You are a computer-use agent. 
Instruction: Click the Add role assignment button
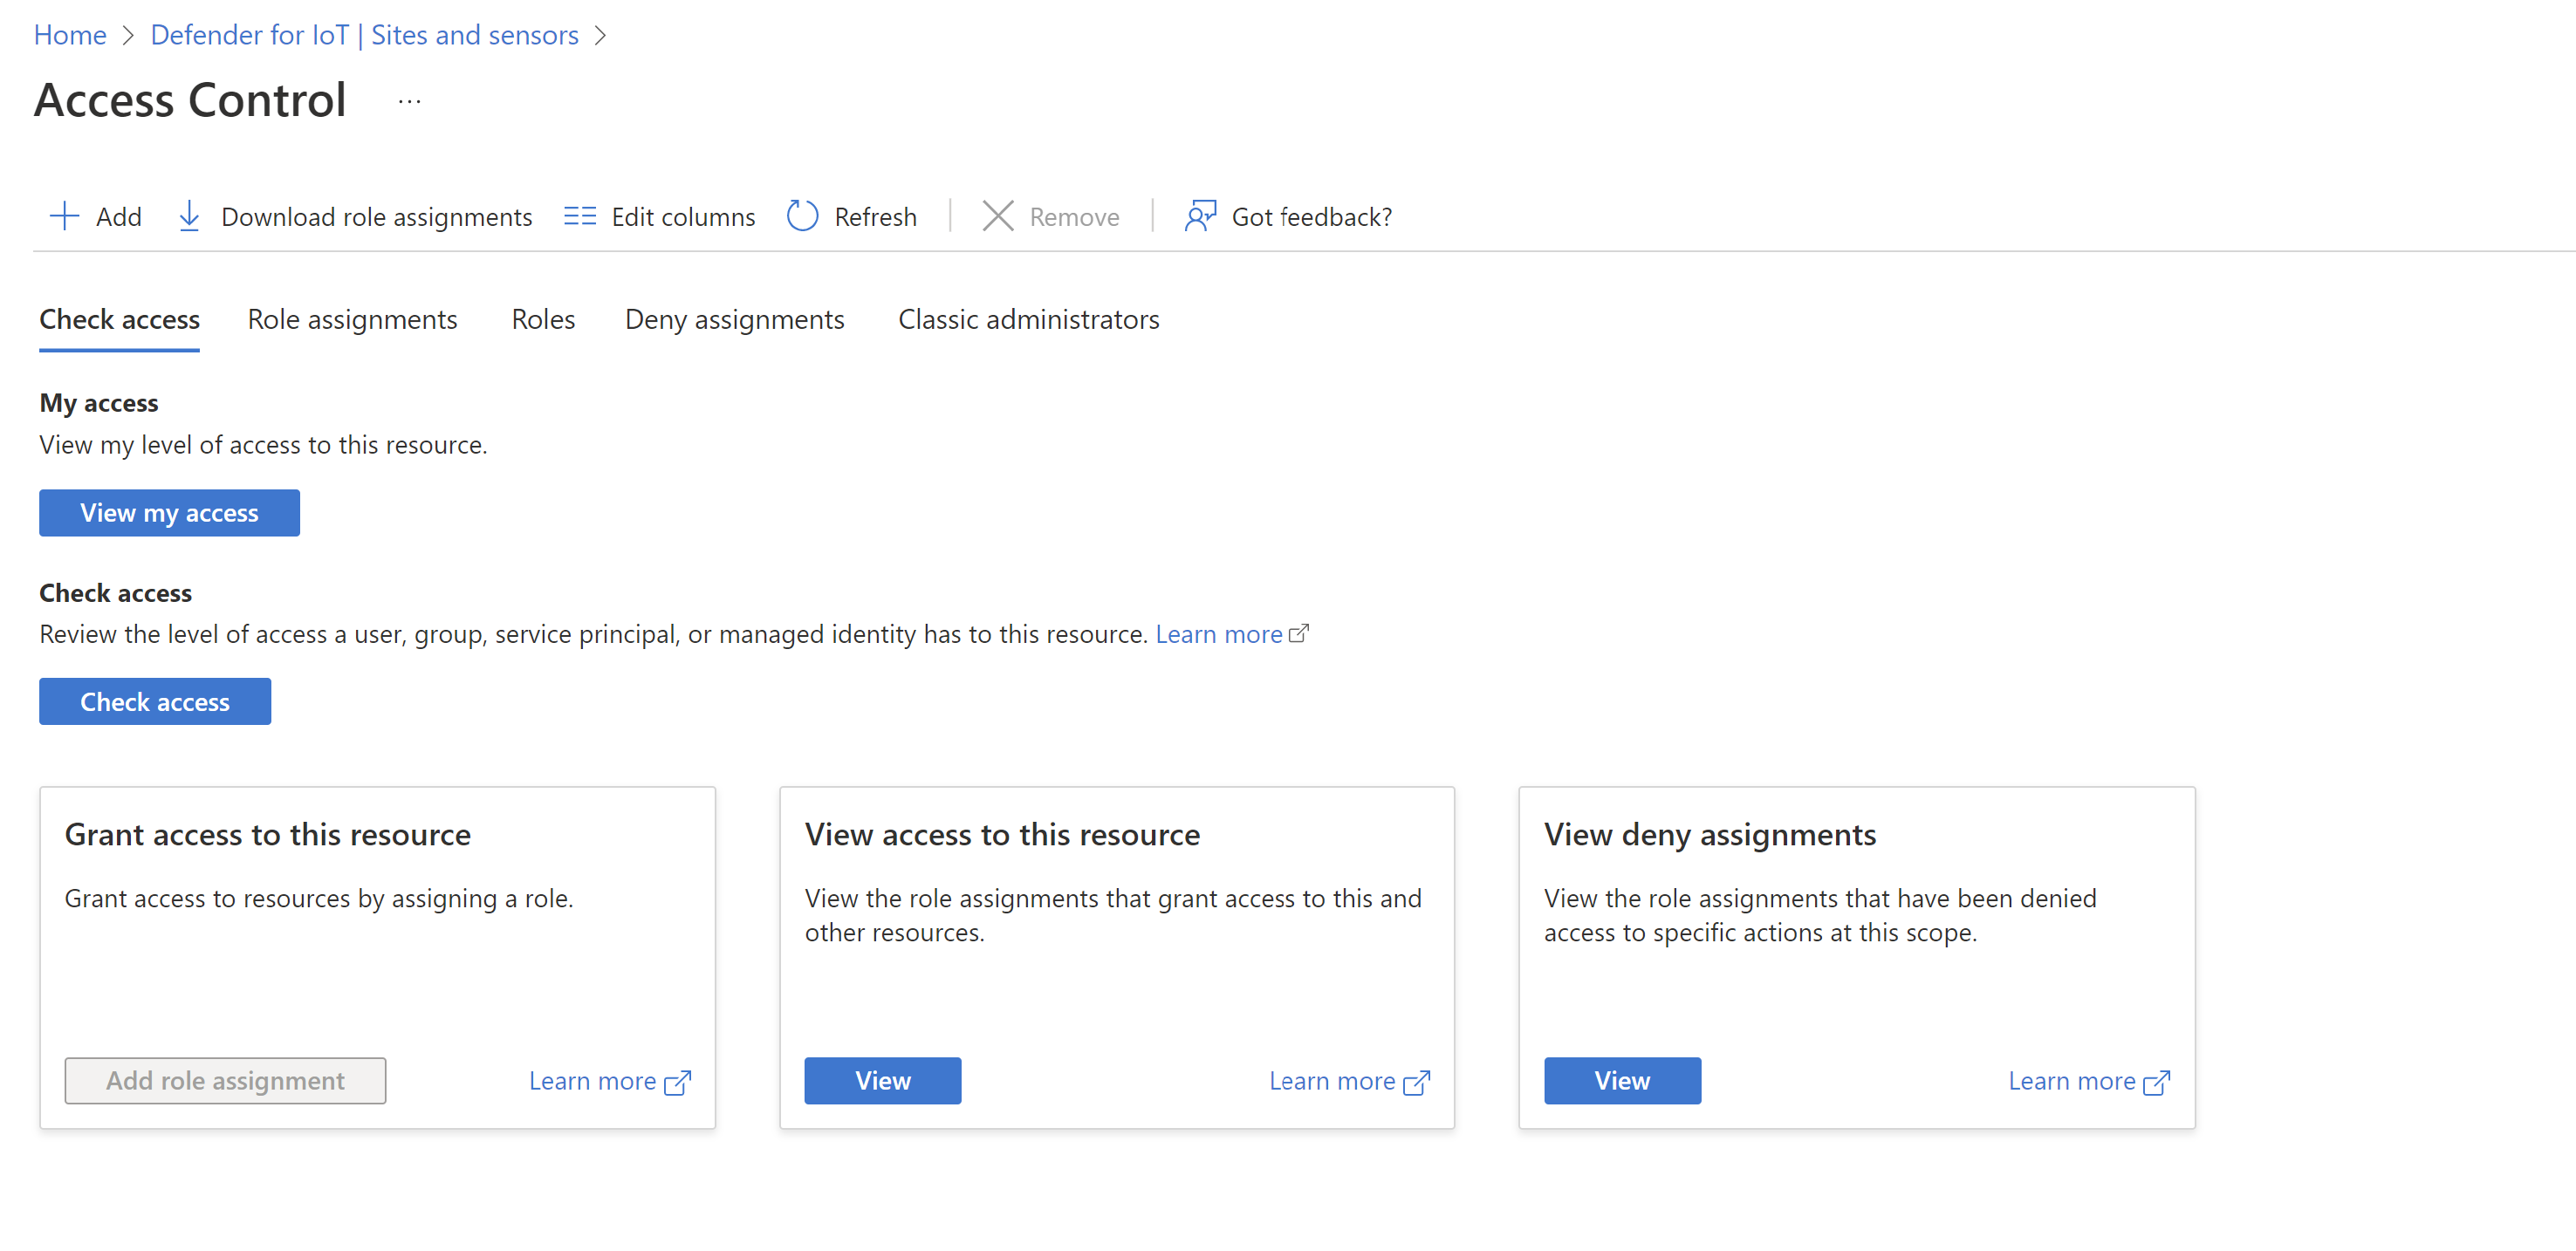pos(225,1080)
